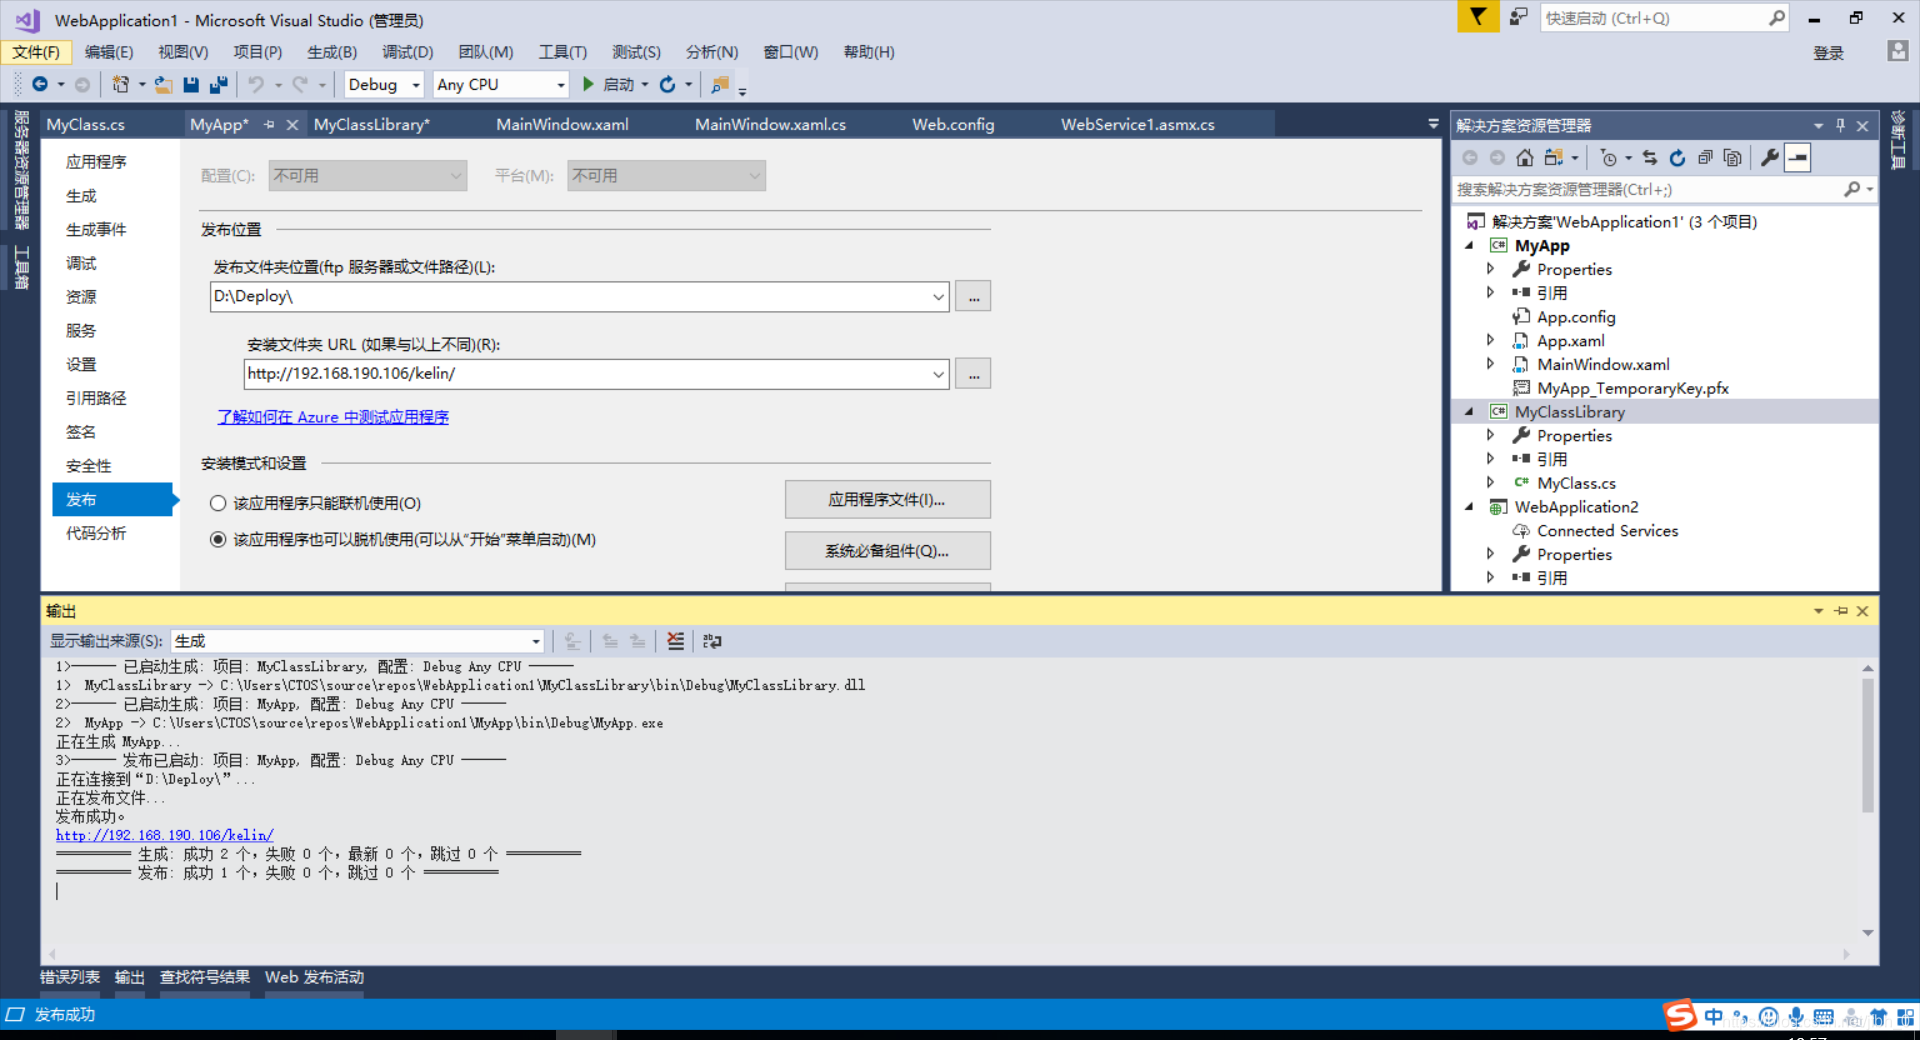Click the Solution Explorer search field
Image resolution: width=1920 pixels, height=1040 pixels.
1647,189
